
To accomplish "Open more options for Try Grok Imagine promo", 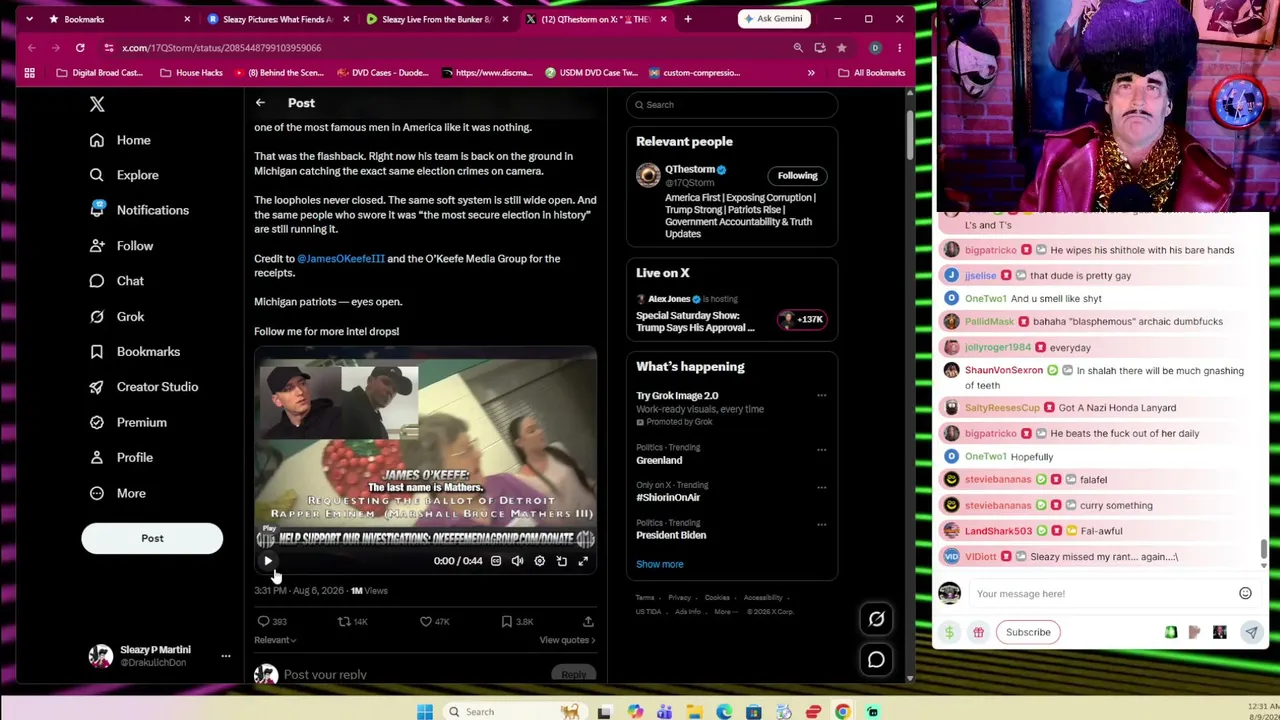I will point(821,396).
